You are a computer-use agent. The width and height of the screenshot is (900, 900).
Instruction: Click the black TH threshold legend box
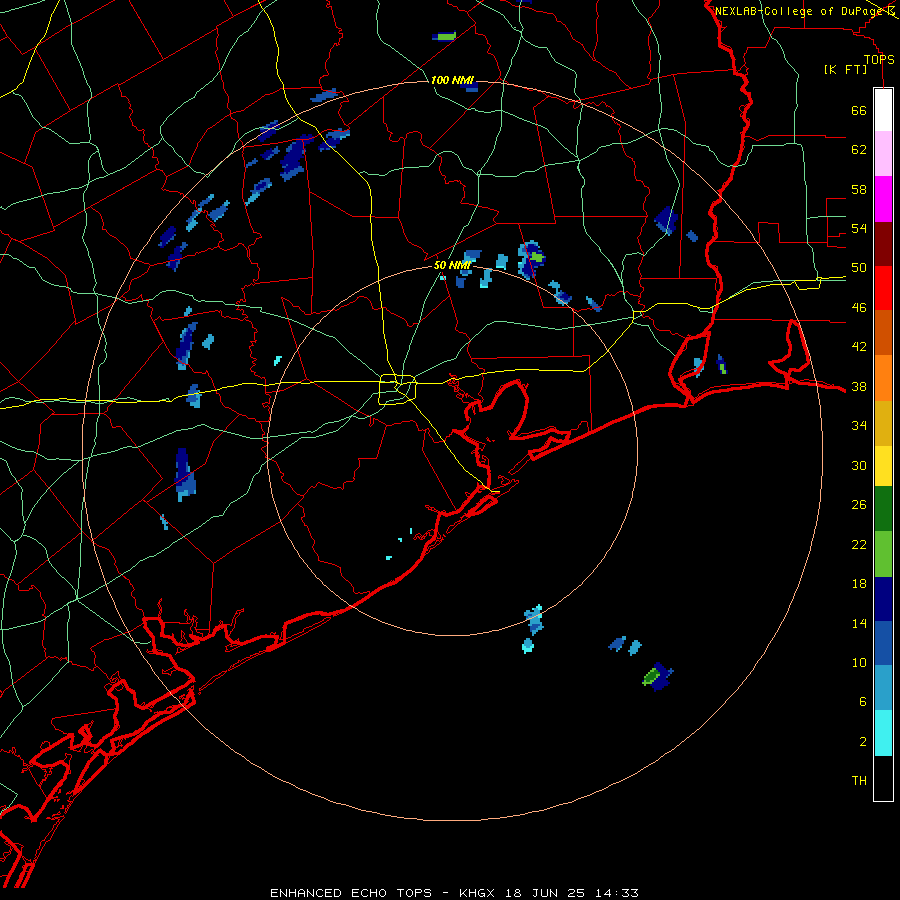click(x=883, y=778)
